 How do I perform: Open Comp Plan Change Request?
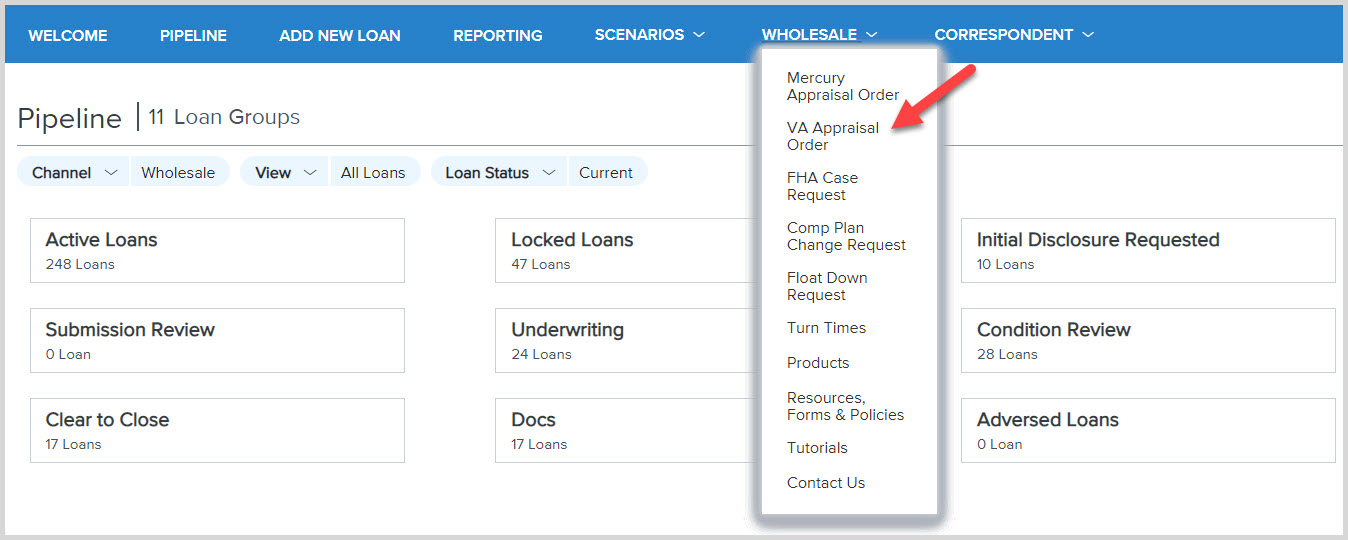pos(846,236)
